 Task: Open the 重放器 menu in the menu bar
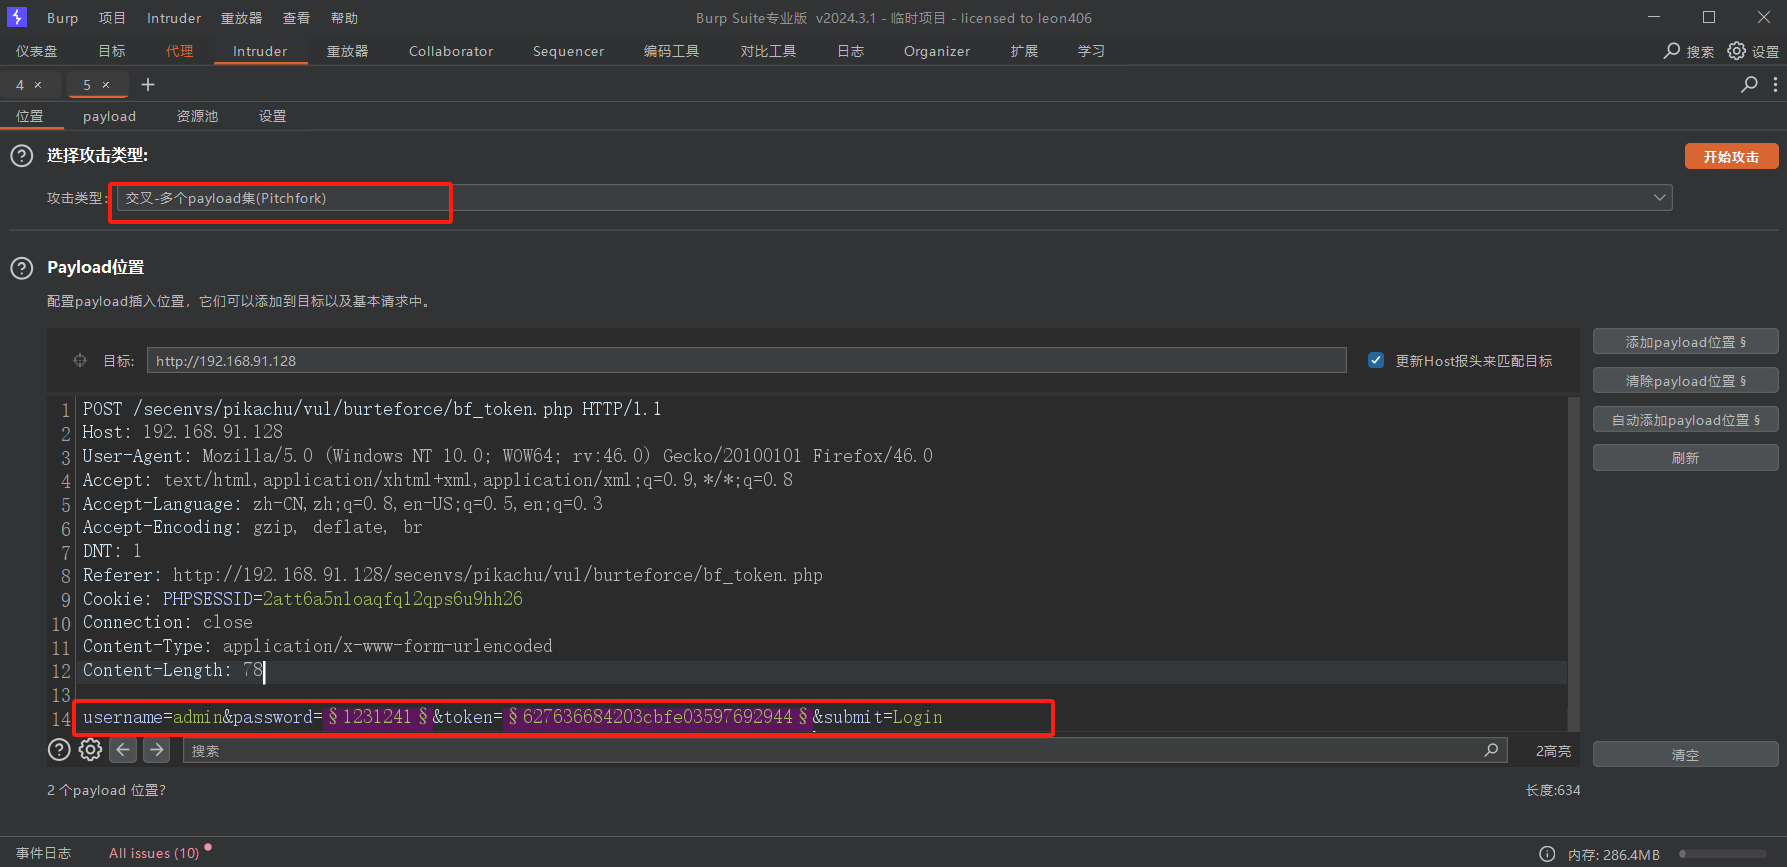click(x=241, y=18)
